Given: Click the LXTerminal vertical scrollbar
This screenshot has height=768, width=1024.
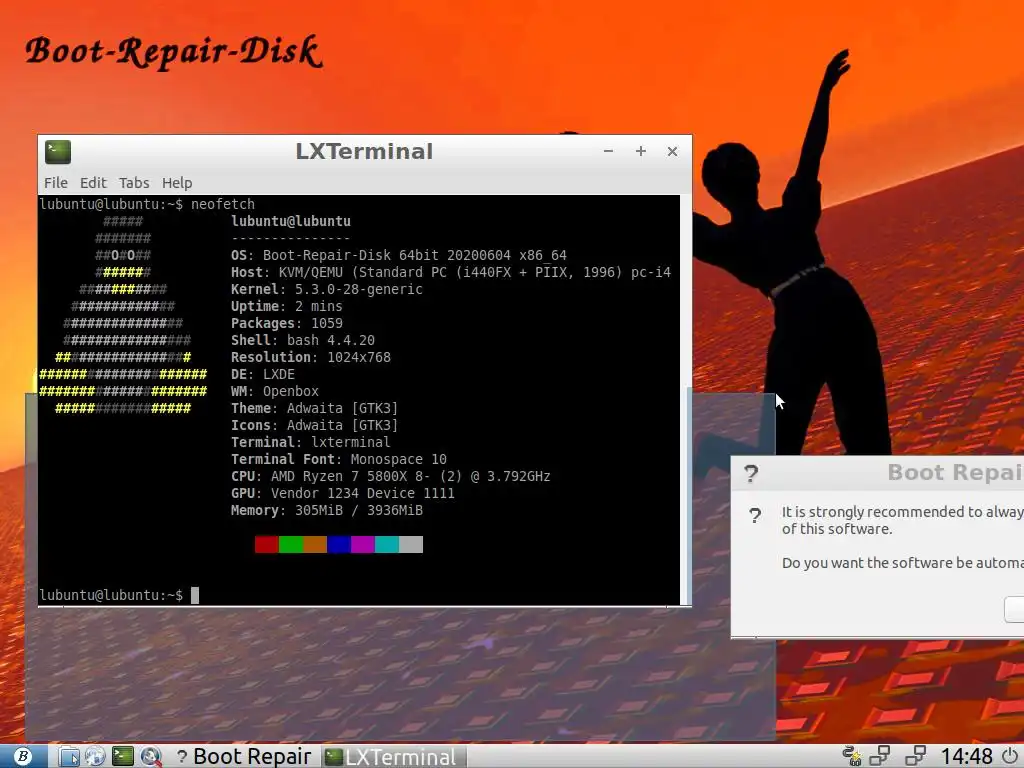Looking at the screenshot, I should pos(685,400).
